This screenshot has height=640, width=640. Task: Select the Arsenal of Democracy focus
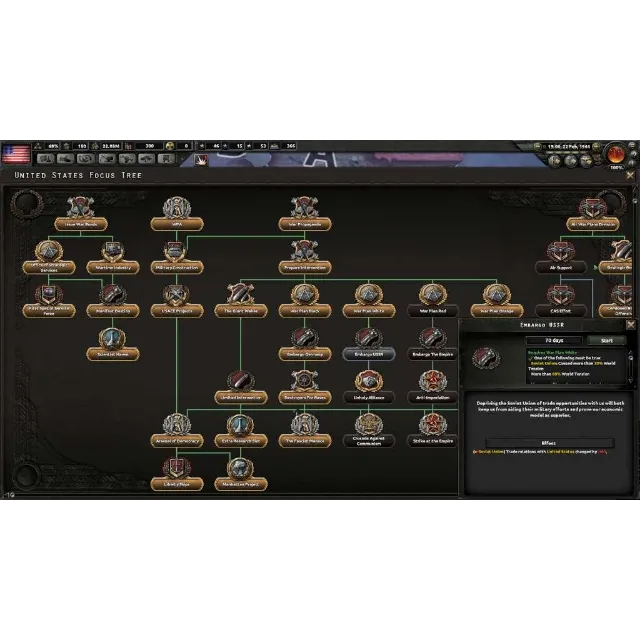tap(177, 433)
